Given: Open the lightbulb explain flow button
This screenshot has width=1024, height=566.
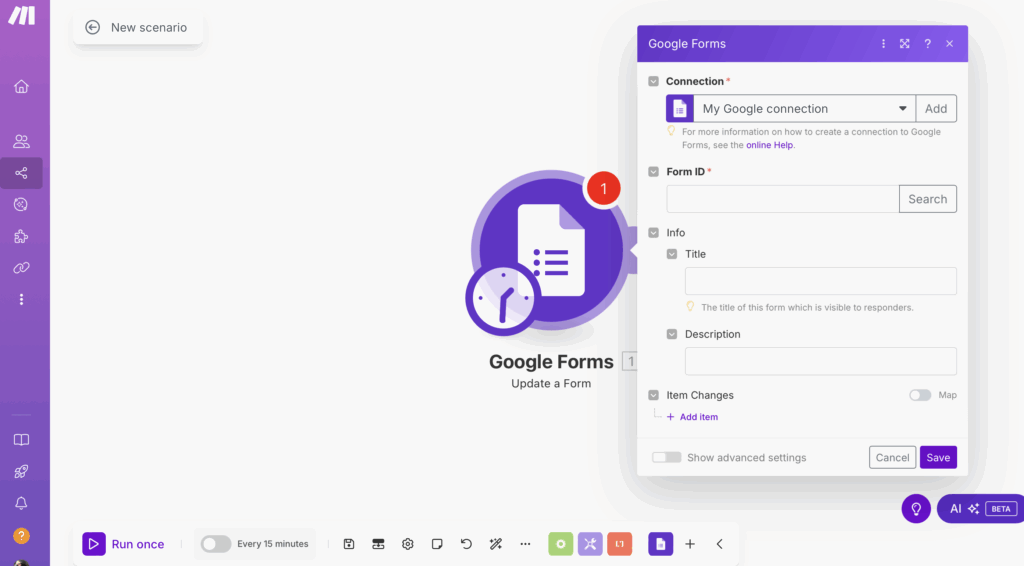Looking at the screenshot, I should pos(916,509).
